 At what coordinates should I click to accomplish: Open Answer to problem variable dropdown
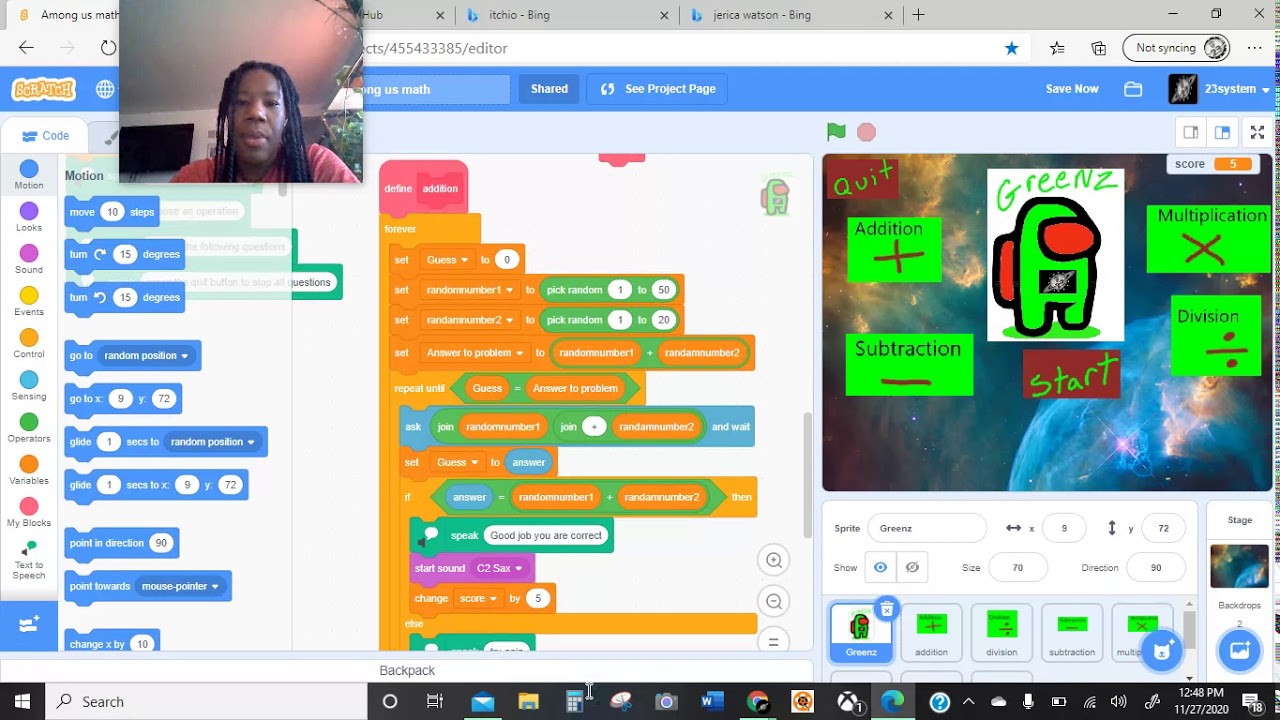(x=475, y=353)
